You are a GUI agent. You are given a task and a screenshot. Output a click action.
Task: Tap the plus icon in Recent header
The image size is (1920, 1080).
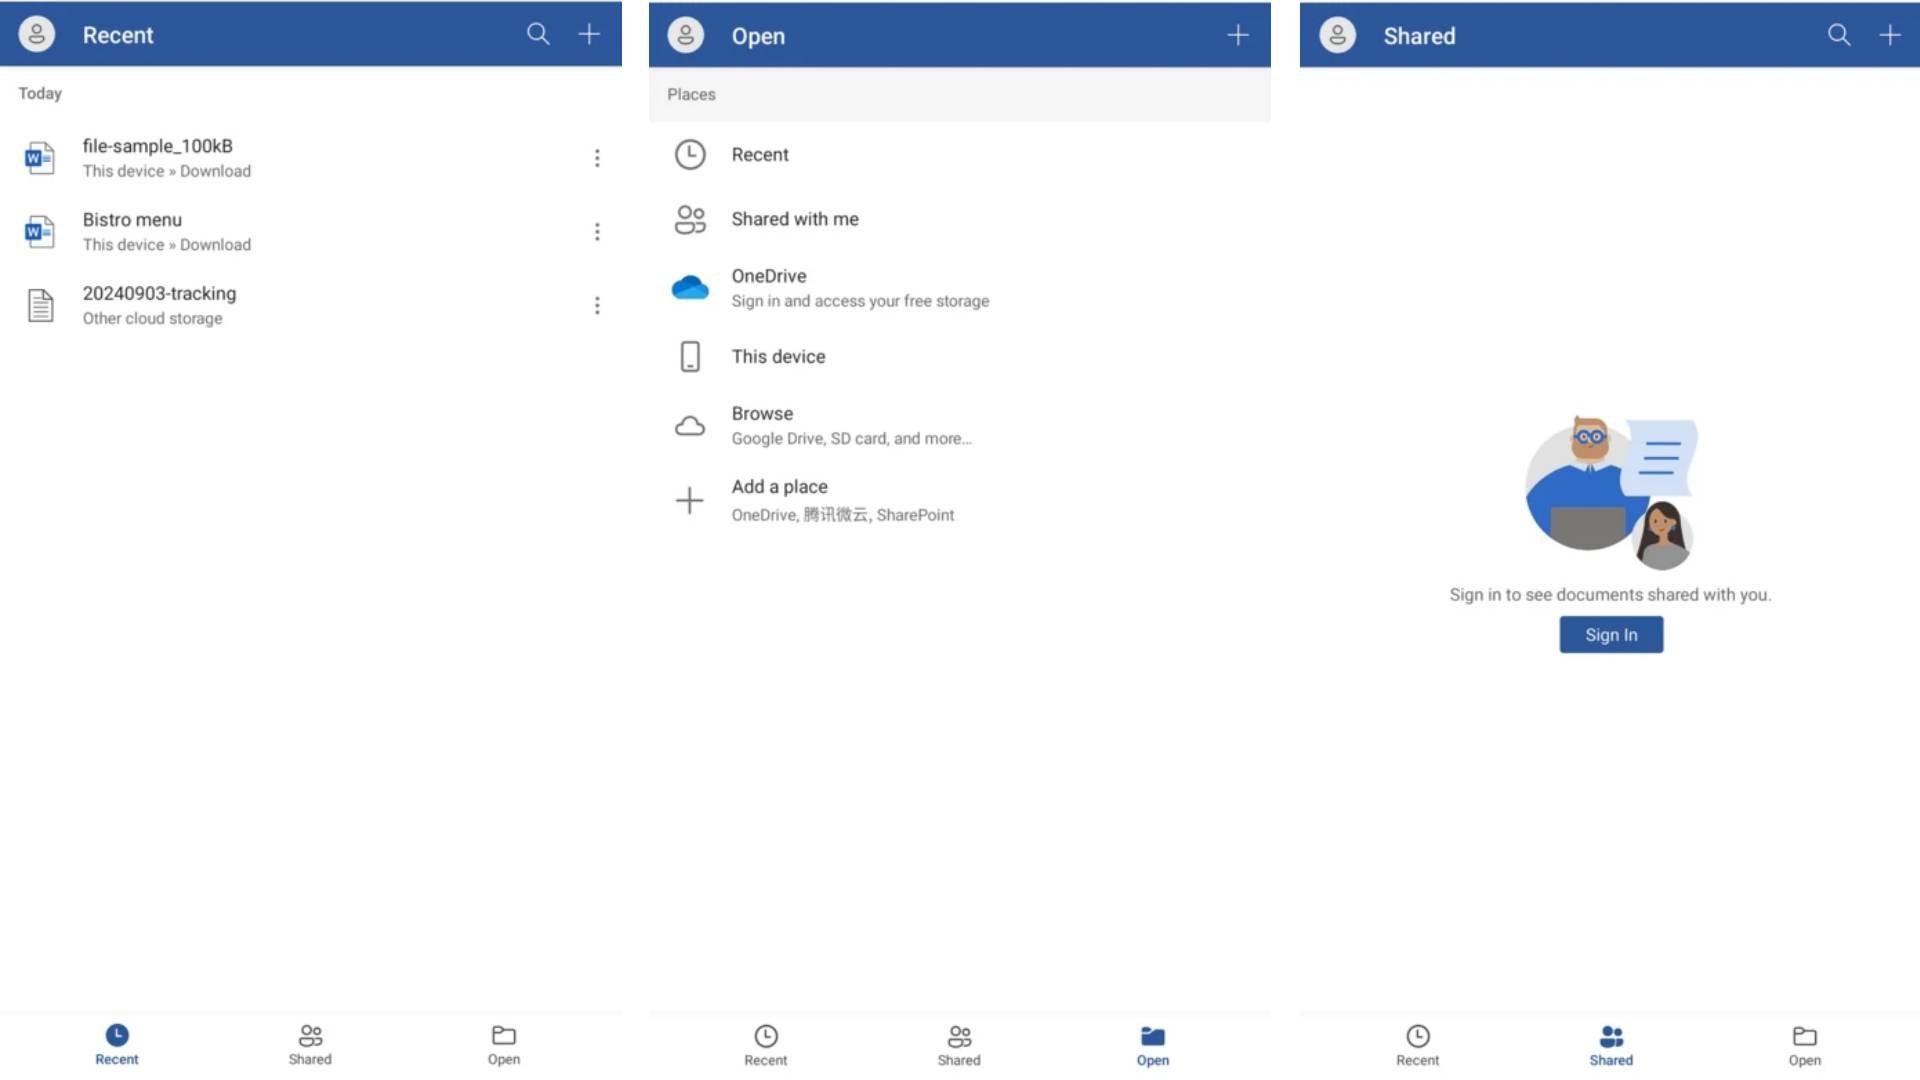[589, 34]
